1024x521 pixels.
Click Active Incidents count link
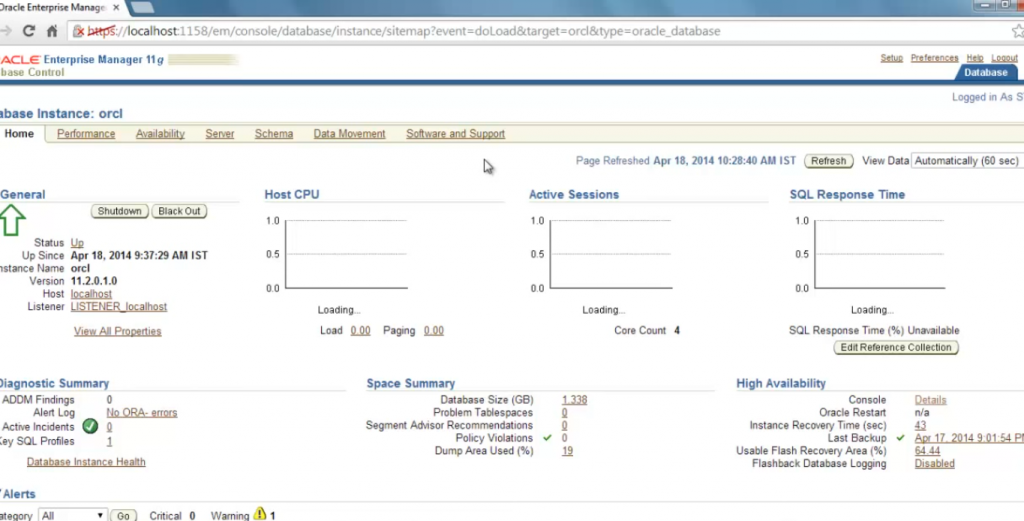coord(109,426)
